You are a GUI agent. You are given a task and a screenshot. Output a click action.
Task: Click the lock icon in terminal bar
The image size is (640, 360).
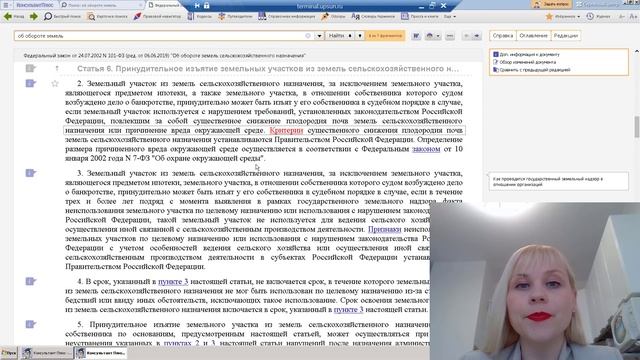[207, 6]
